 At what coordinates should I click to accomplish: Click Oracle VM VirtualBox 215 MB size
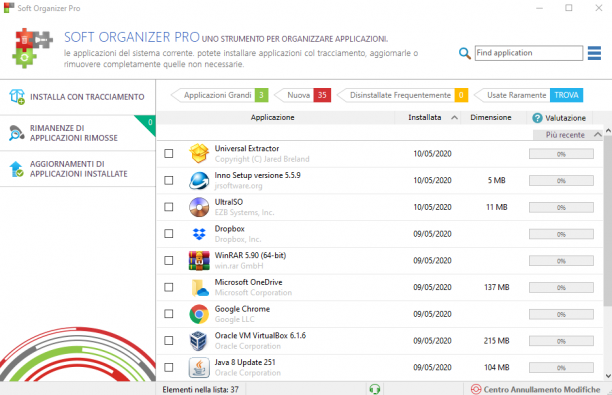(496, 341)
